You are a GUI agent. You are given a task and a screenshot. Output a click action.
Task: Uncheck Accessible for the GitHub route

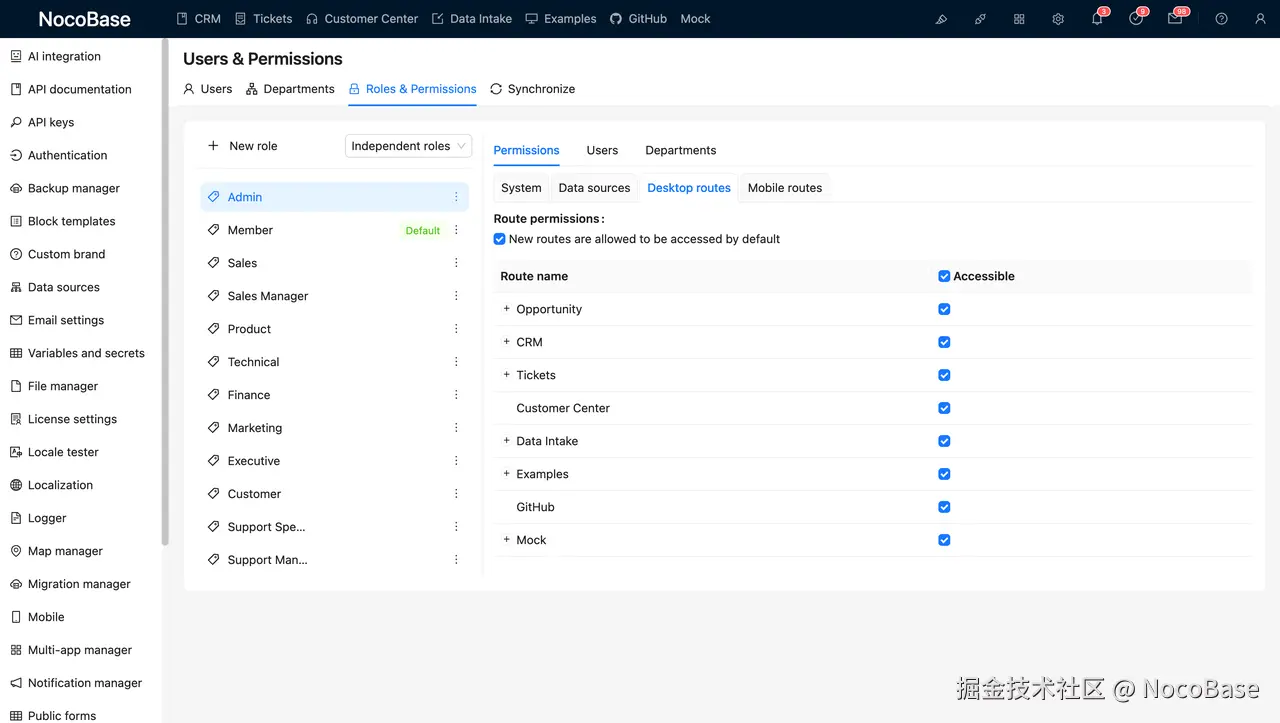[x=943, y=507]
